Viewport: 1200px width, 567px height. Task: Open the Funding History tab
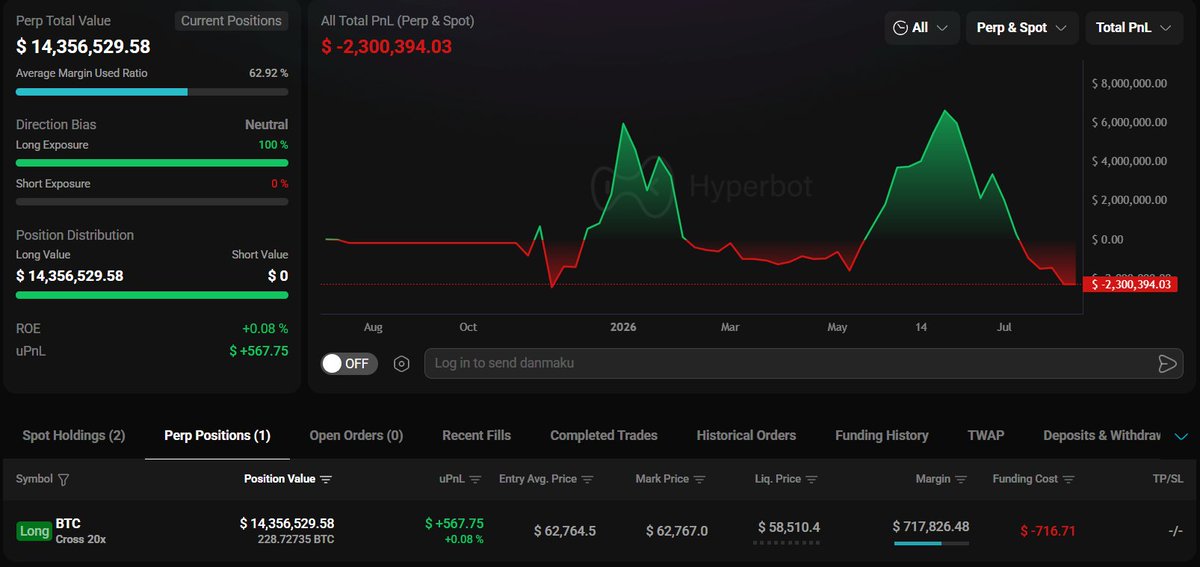pyautogui.click(x=882, y=435)
